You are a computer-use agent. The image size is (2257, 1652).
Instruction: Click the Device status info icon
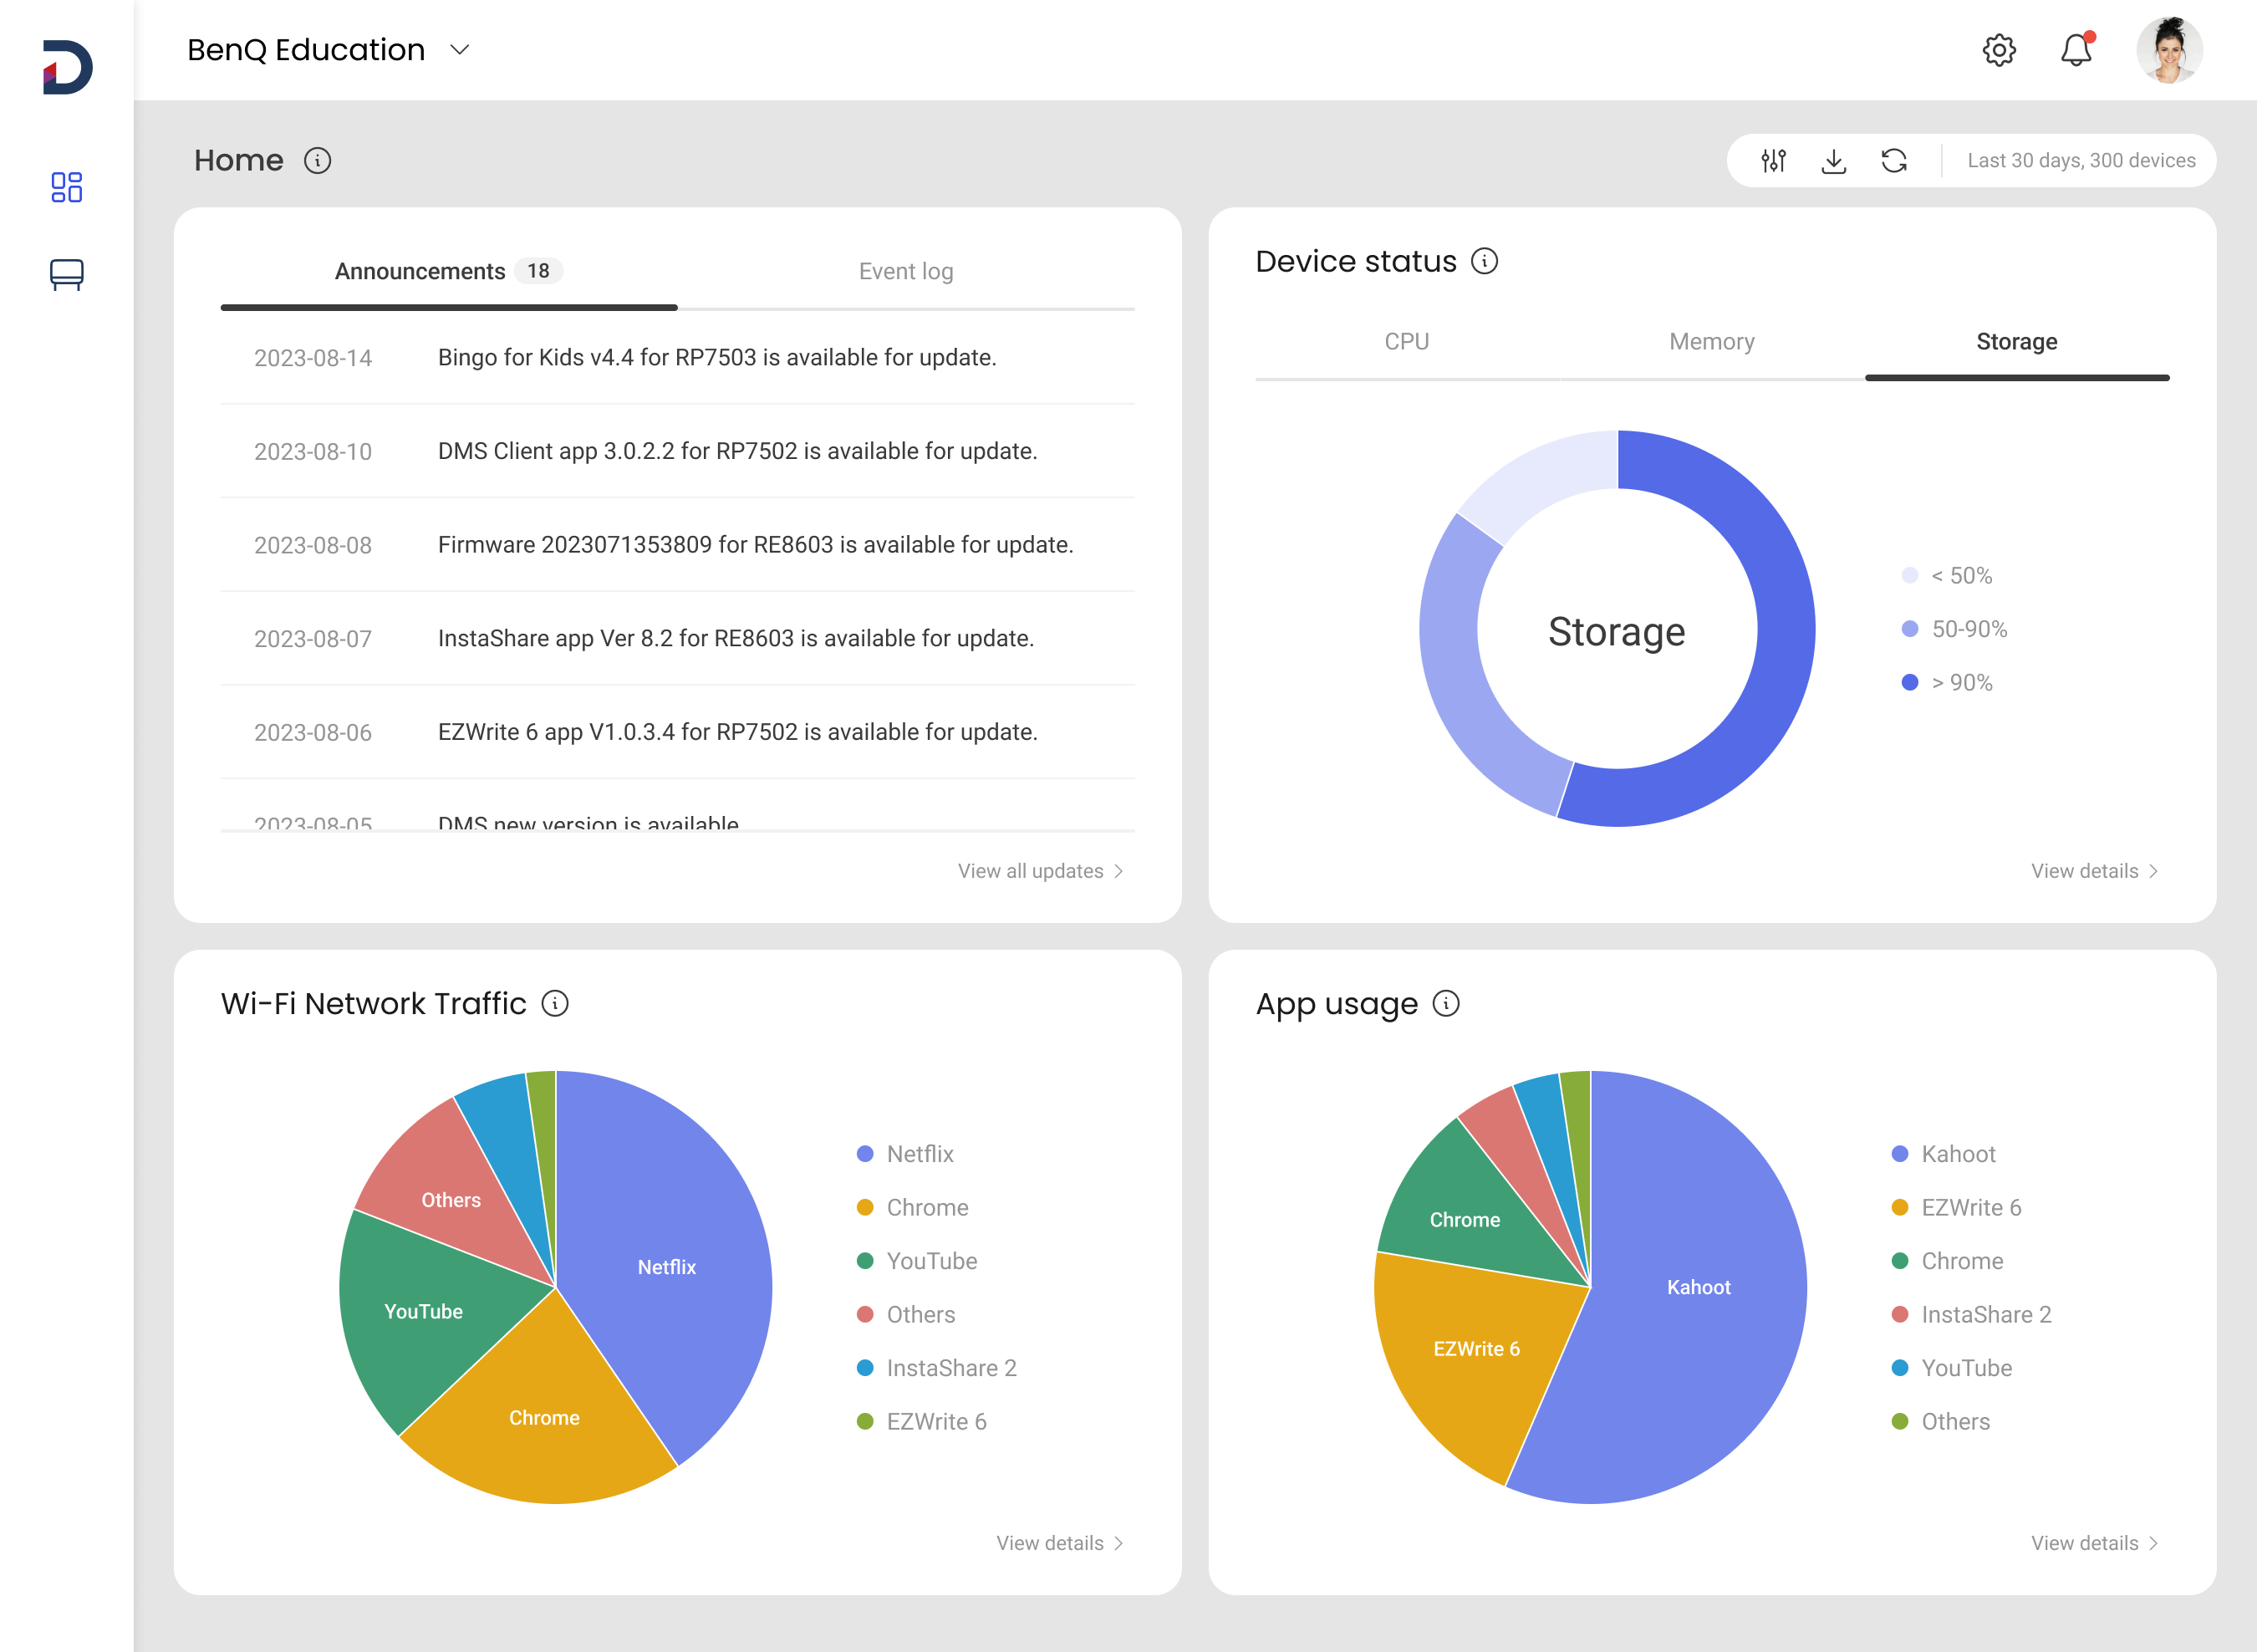click(x=1484, y=261)
